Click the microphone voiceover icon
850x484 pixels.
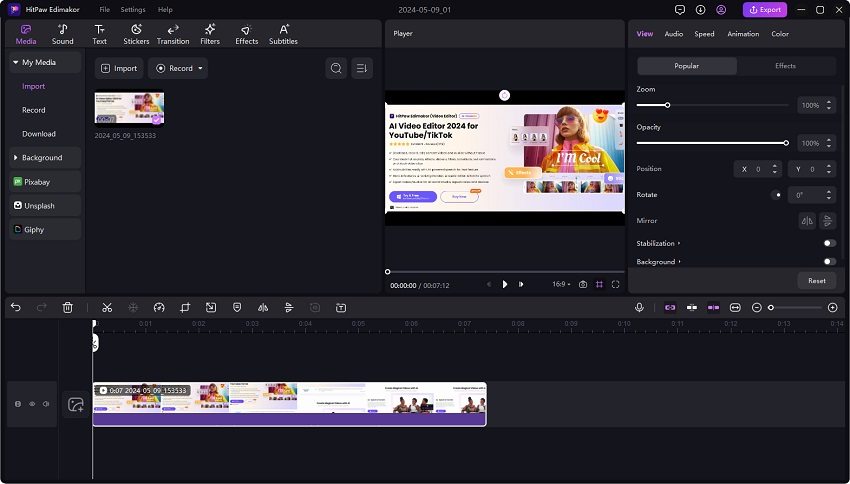point(639,308)
